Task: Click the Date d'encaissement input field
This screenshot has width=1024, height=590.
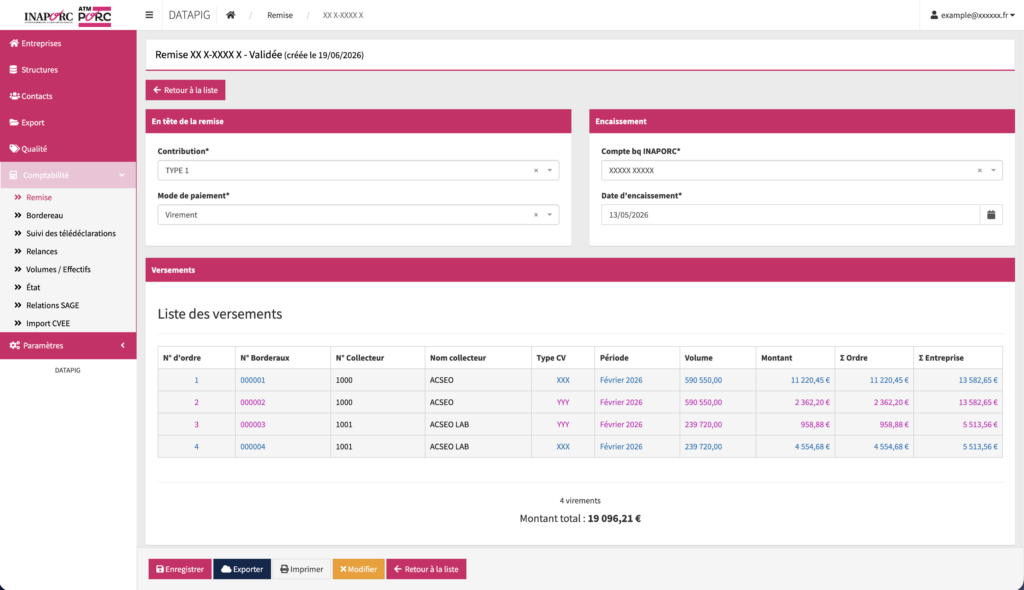Action: point(790,214)
